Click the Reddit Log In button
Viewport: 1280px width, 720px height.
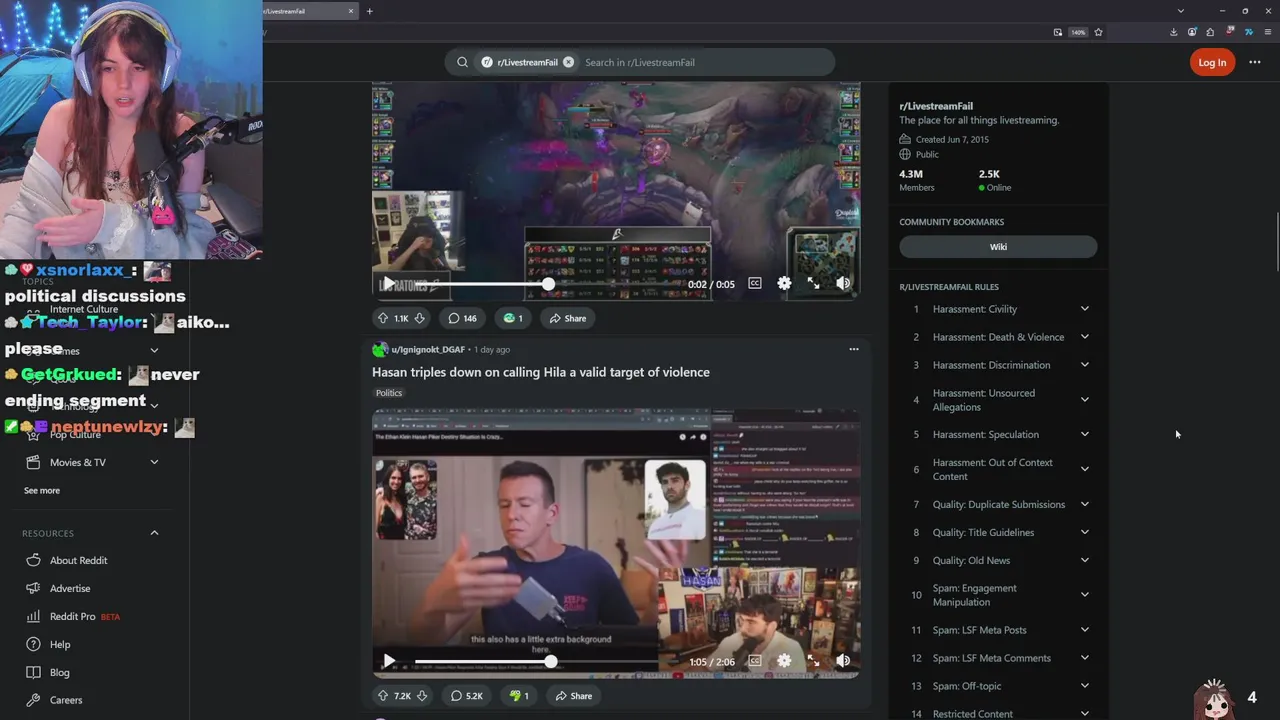coord(1212,62)
